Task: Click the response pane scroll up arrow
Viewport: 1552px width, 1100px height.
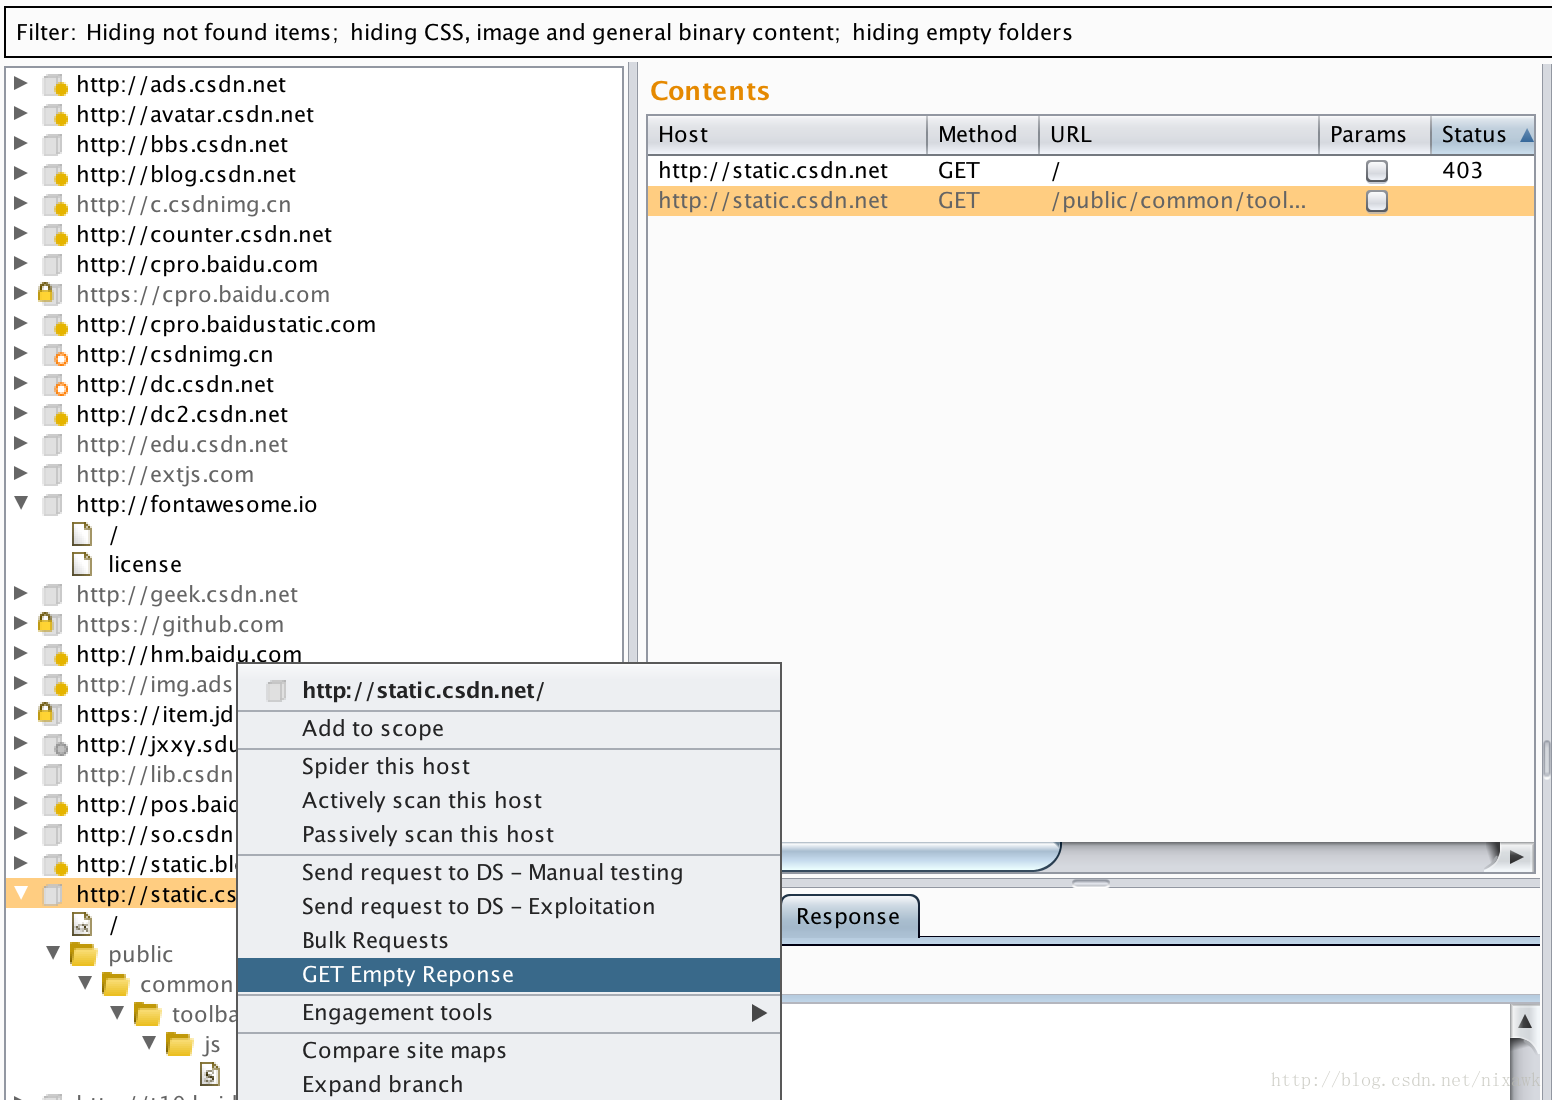Action: pos(1524,1021)
